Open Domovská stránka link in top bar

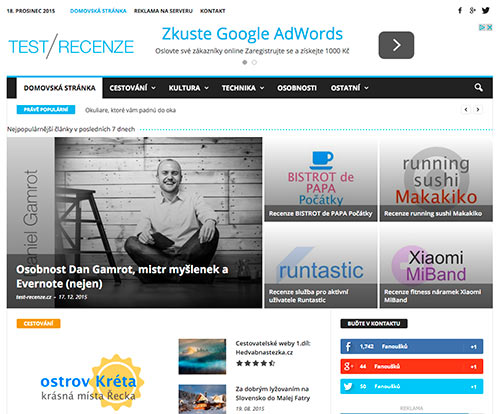coord(98,11)
